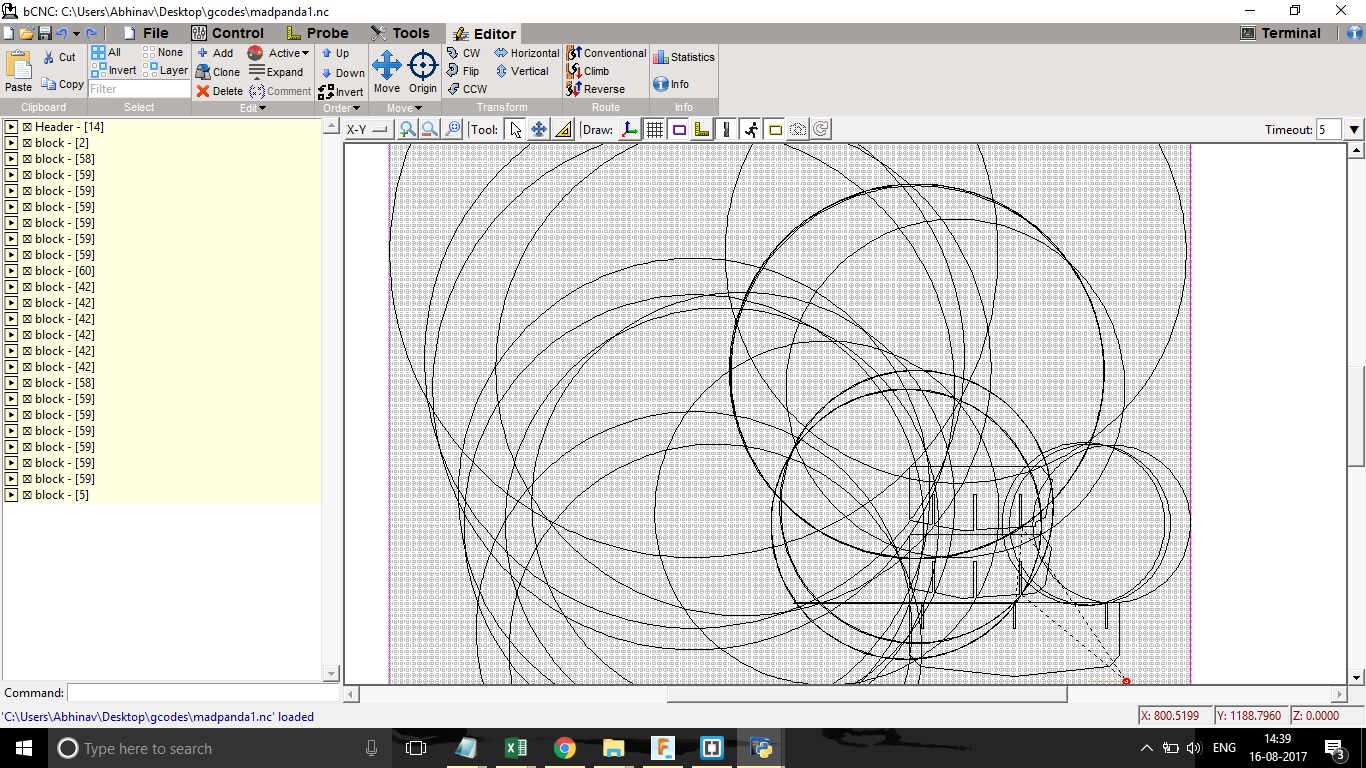
Task: Flip the selection using the Flip icon
Action: coord(461,71)
